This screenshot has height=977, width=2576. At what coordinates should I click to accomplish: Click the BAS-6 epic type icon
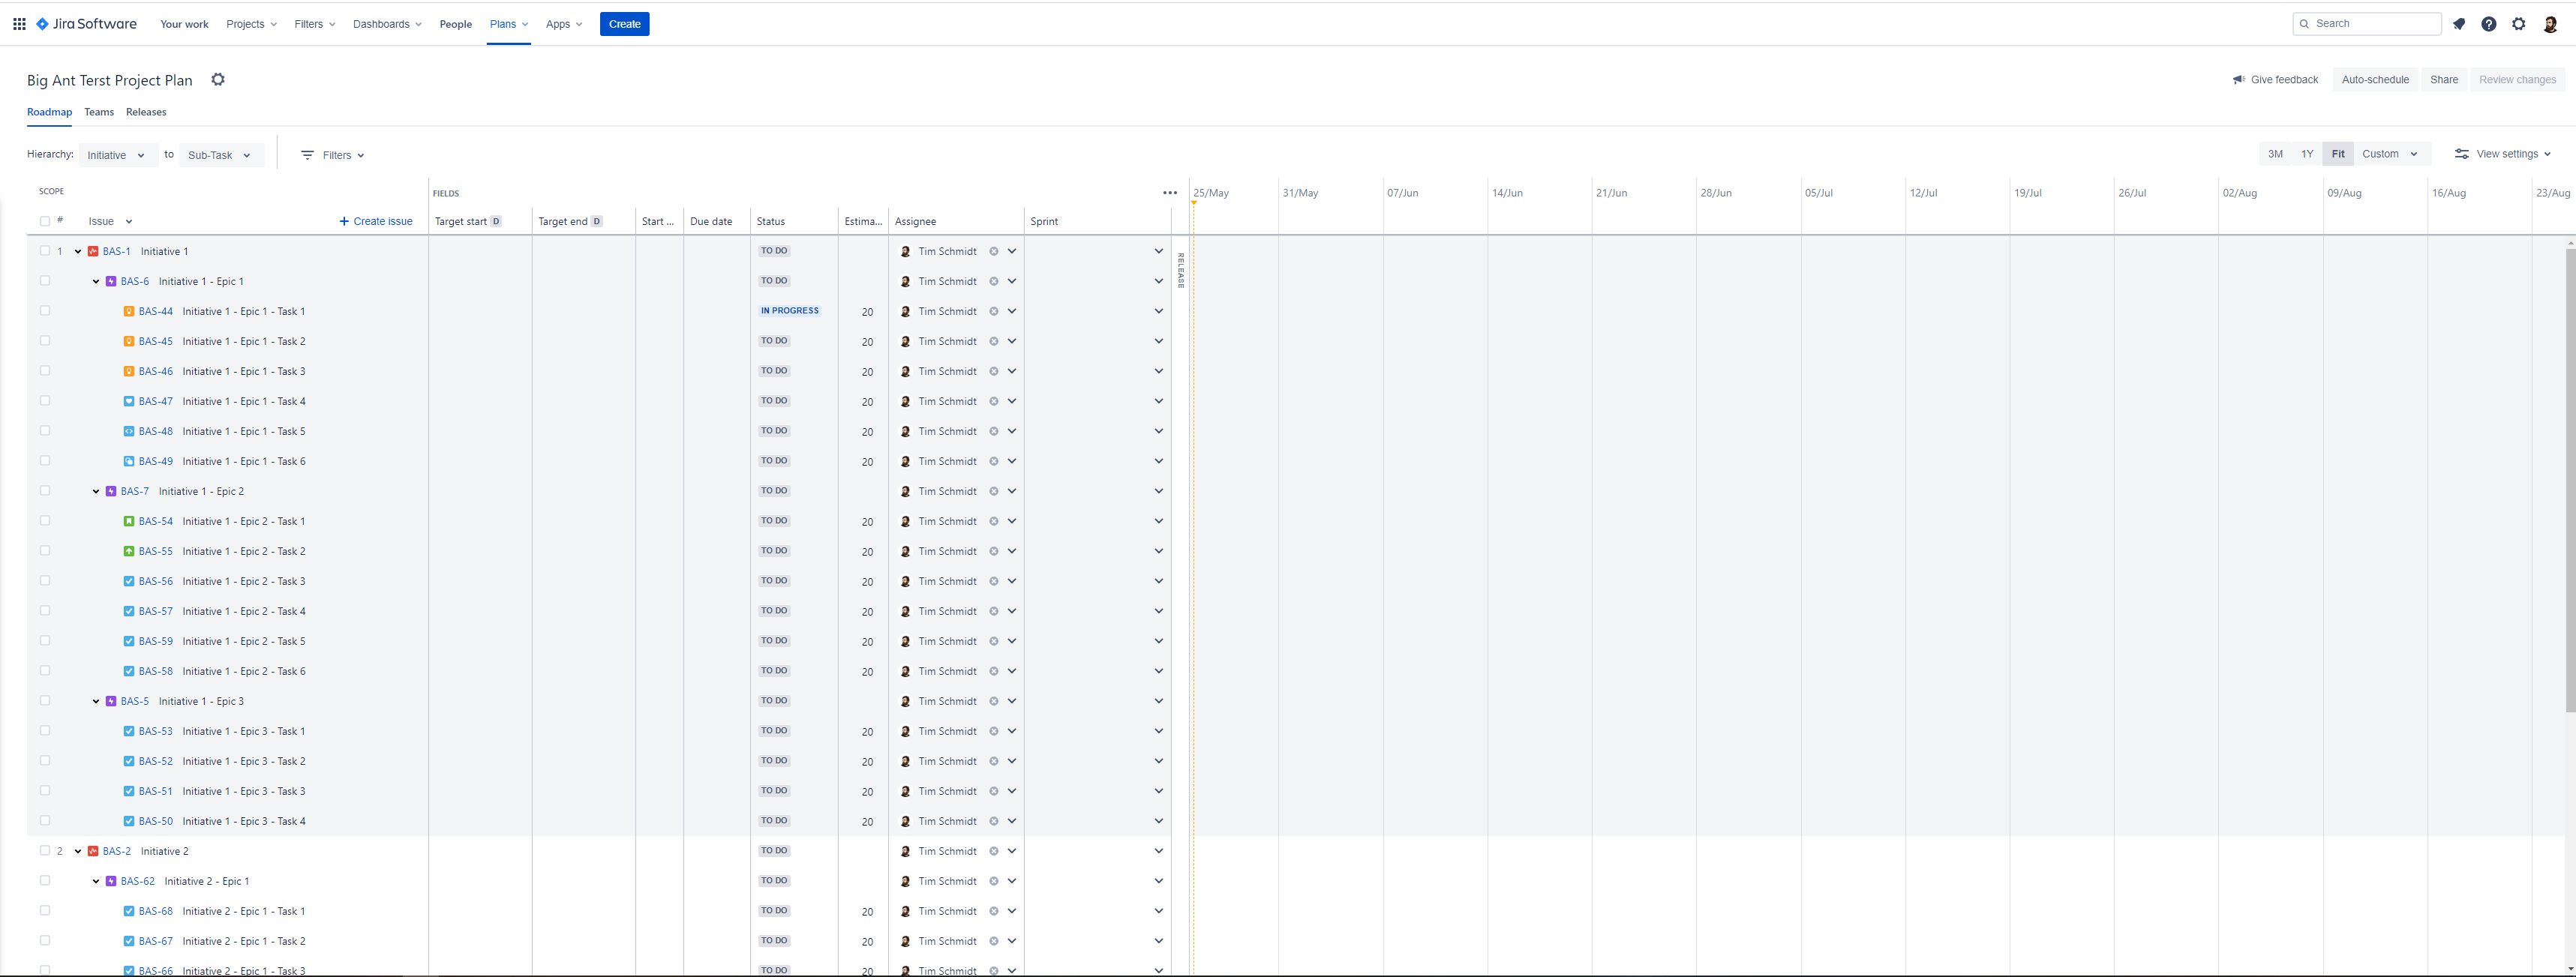111,281
